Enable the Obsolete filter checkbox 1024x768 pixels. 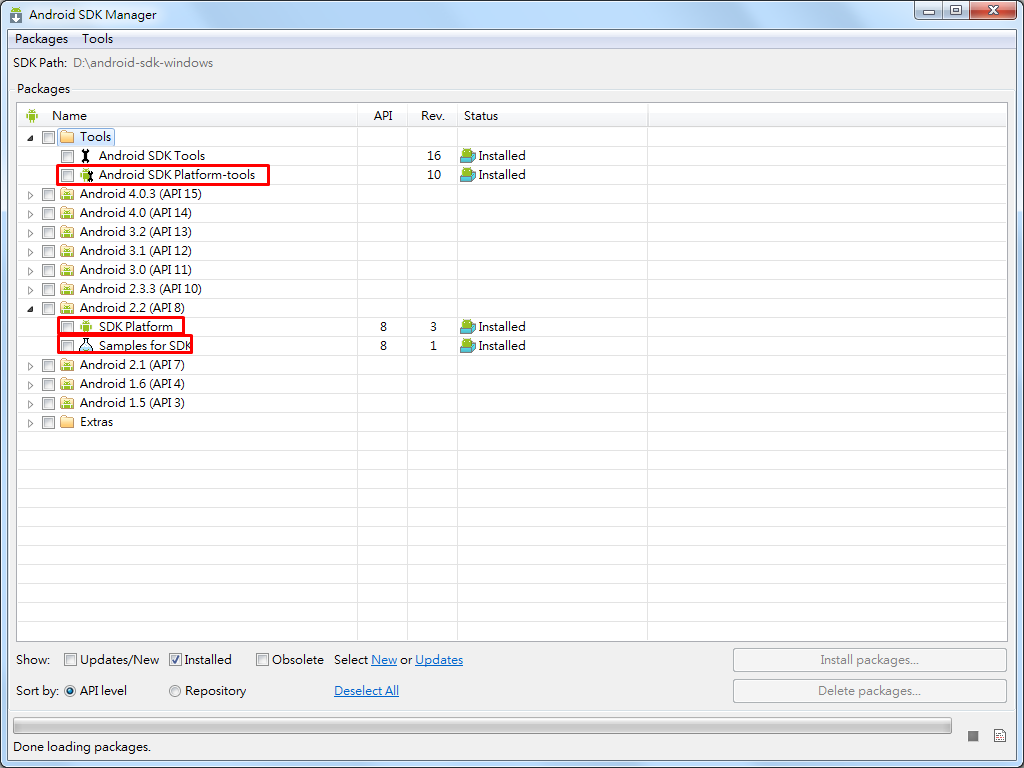coord(263,660)
